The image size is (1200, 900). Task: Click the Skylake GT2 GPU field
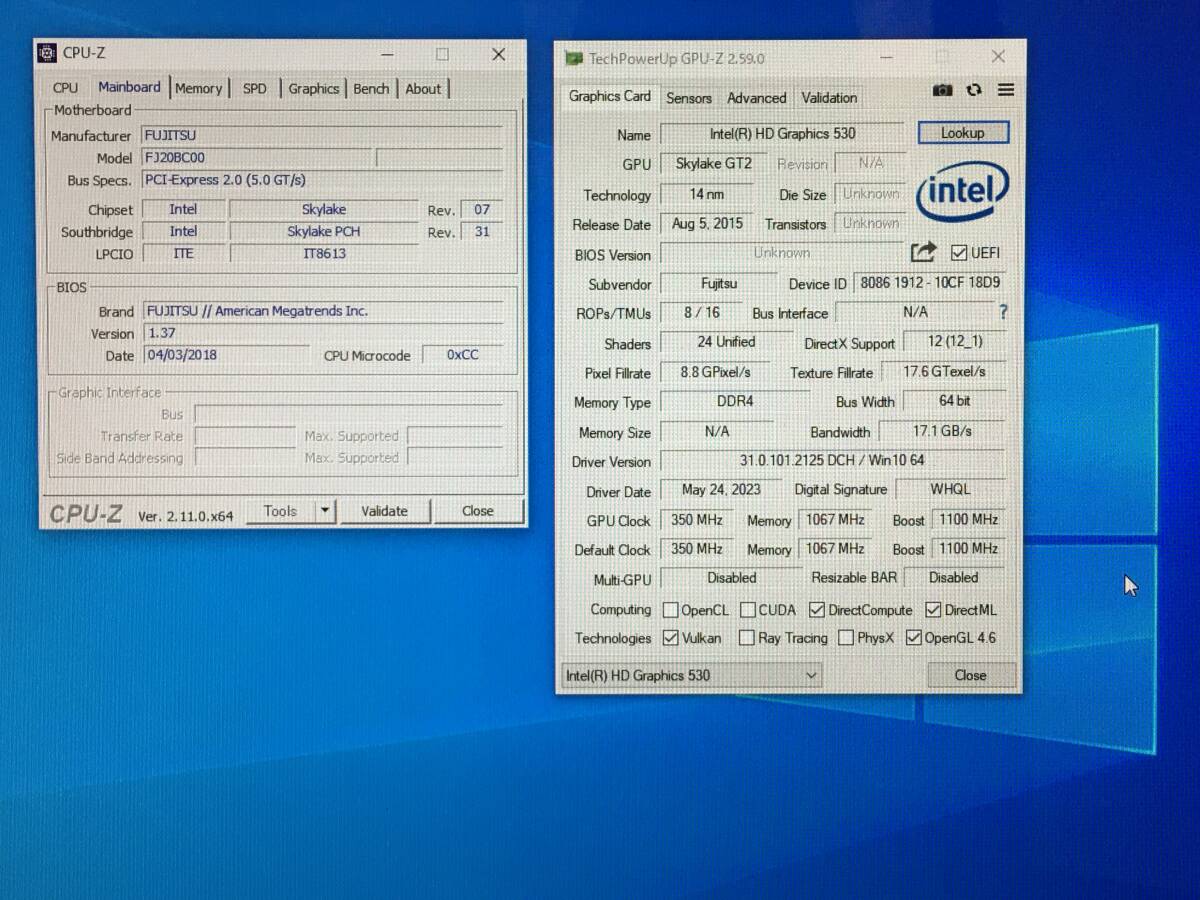point(714,163)
